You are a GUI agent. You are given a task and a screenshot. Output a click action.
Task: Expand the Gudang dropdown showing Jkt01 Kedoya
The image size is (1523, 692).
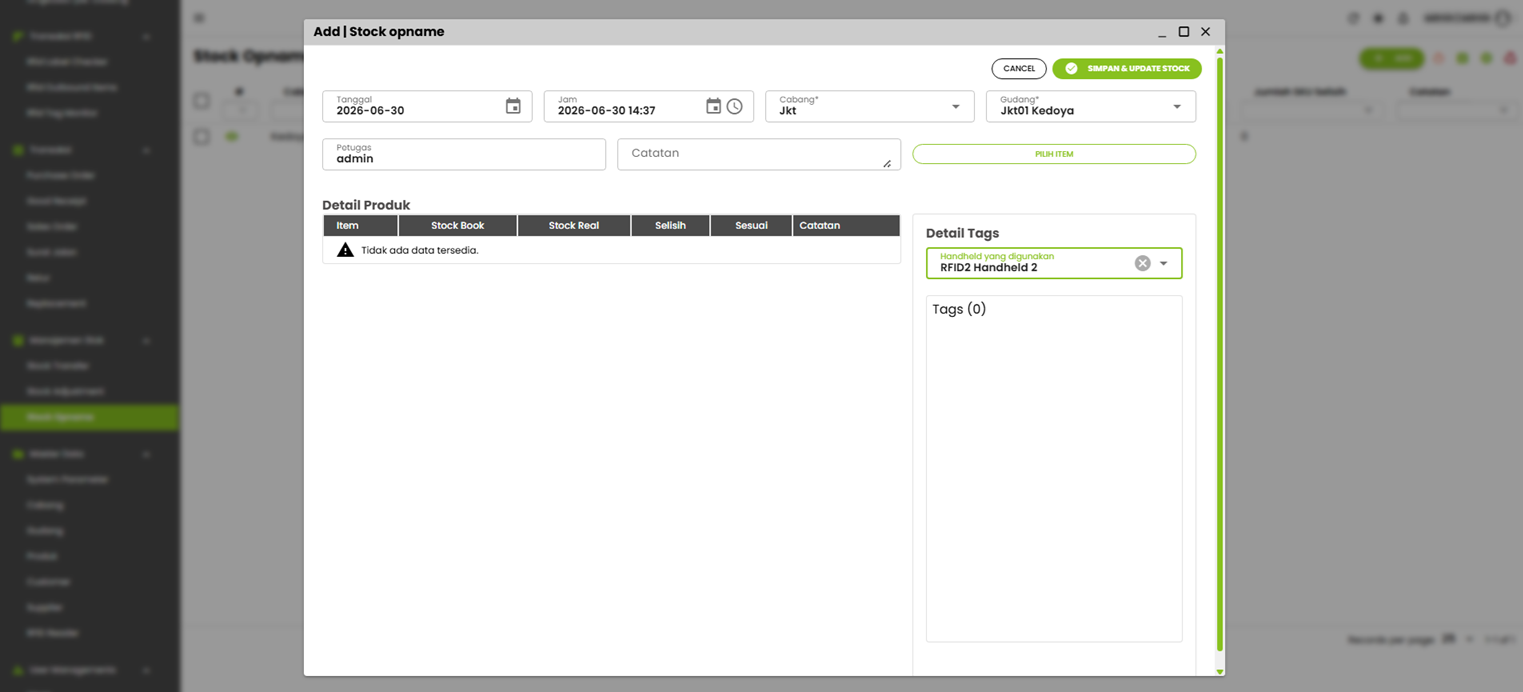1177,107
